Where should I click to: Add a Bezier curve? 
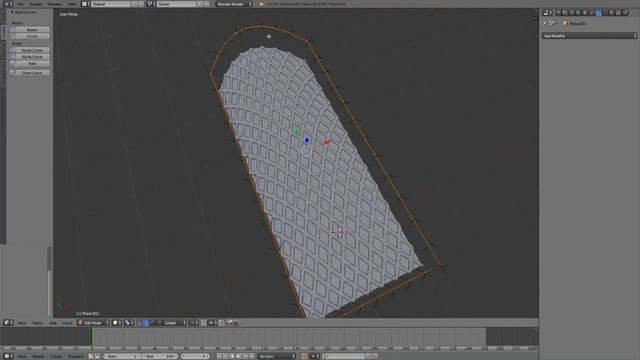[30, 29]
